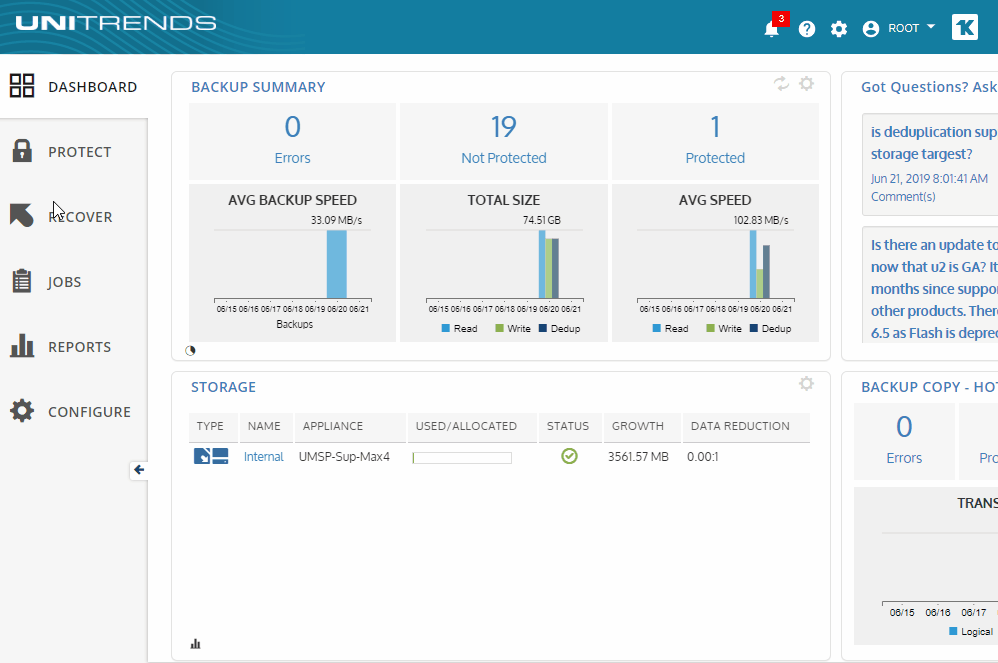This screenshot has width=998, height=663.
Task: Click the 33.09 MB/s backup speed value
Action: 336,220
